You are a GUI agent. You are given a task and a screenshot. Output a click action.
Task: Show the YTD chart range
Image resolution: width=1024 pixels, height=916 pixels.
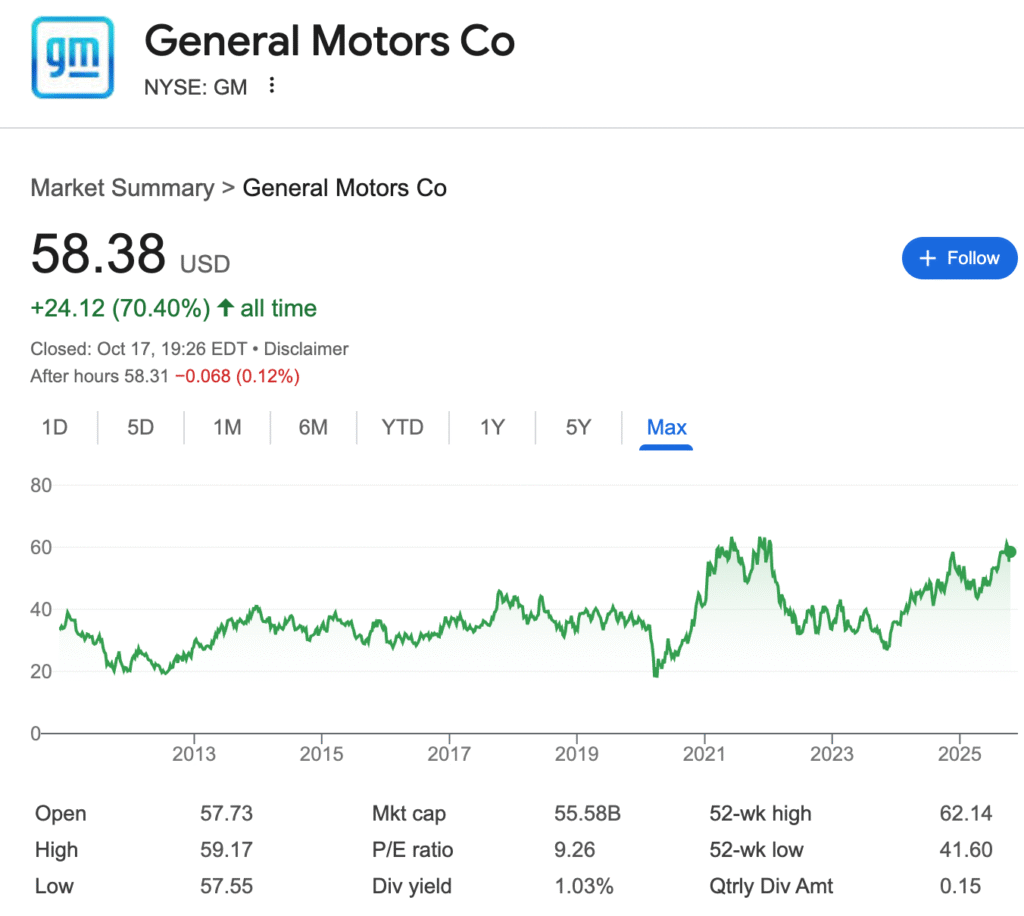[x=402, y=428]
